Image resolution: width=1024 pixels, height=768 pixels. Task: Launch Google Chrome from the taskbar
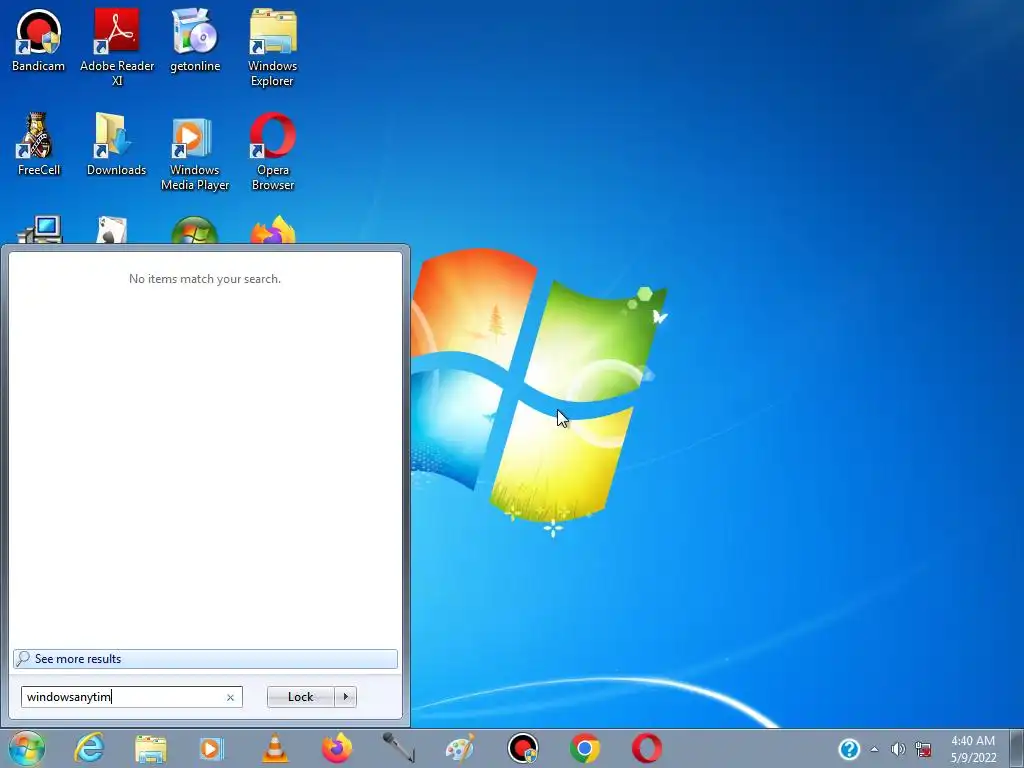(584, 748)
